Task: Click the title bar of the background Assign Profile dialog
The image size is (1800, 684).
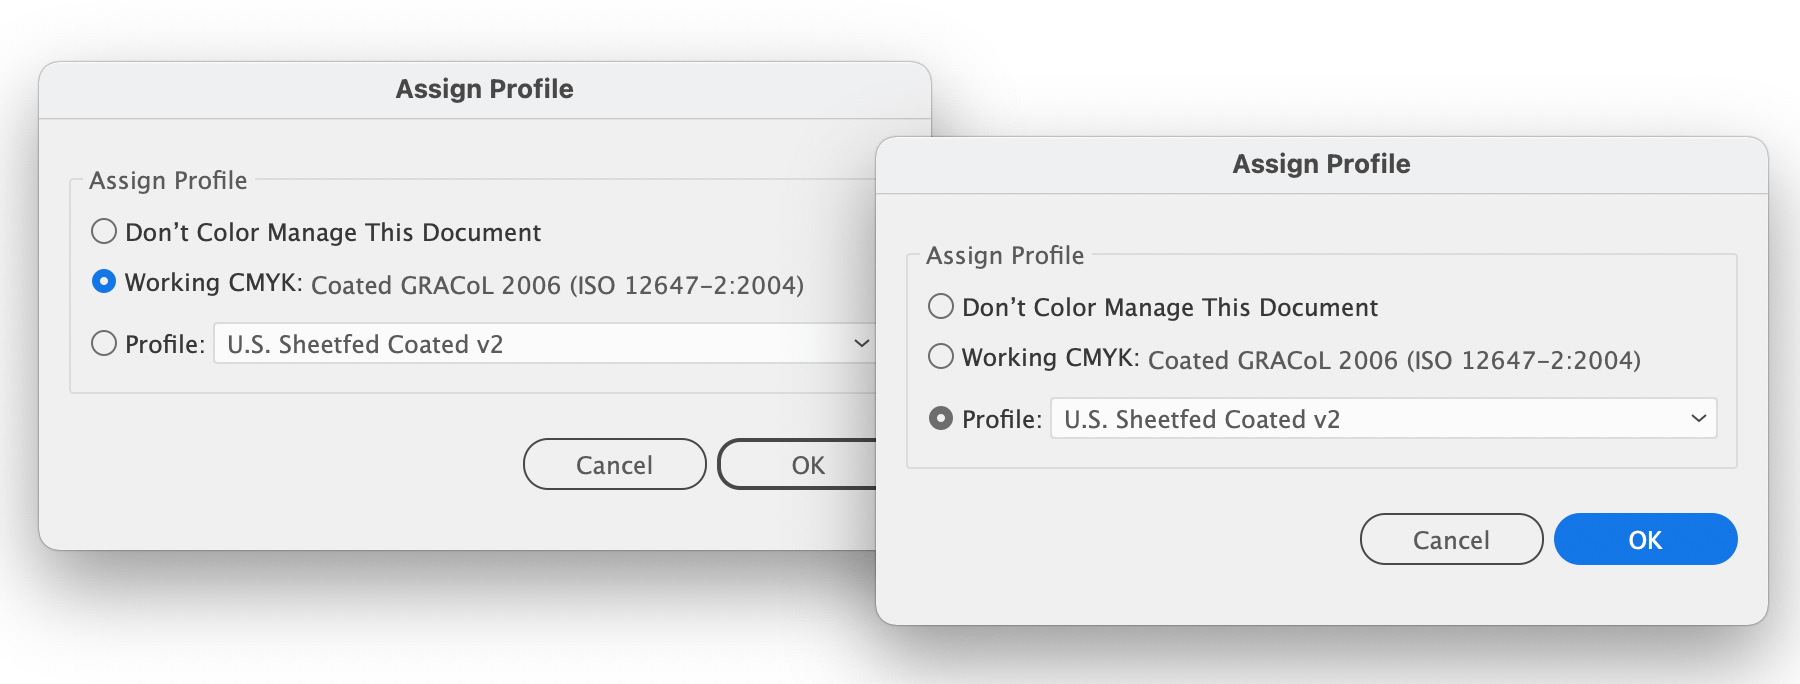Action: click(x=484, y=89)
